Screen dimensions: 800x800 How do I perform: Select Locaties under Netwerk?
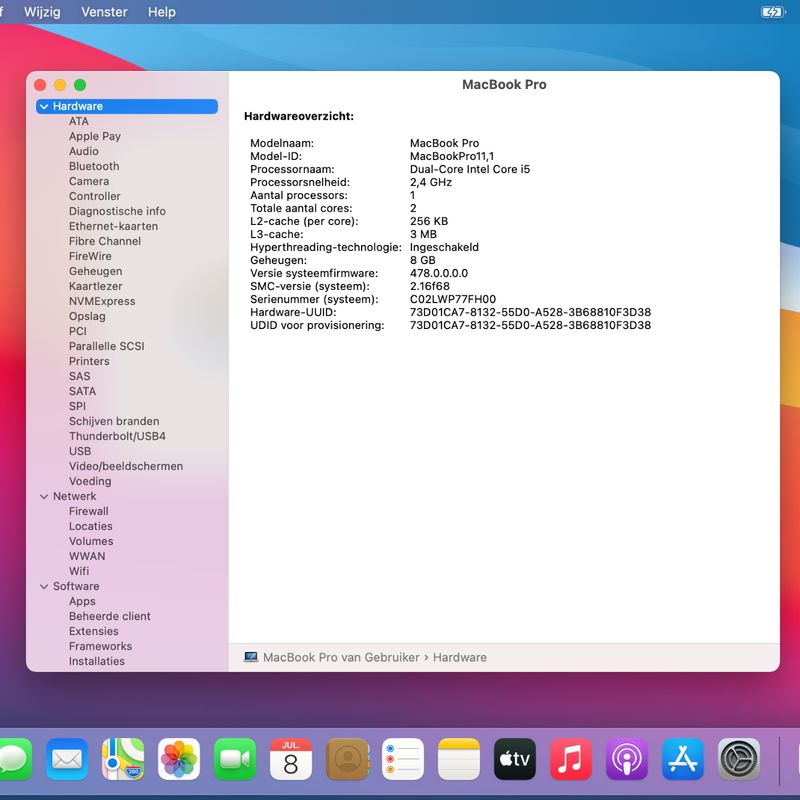pyautogui.click(x=91, y=526)
